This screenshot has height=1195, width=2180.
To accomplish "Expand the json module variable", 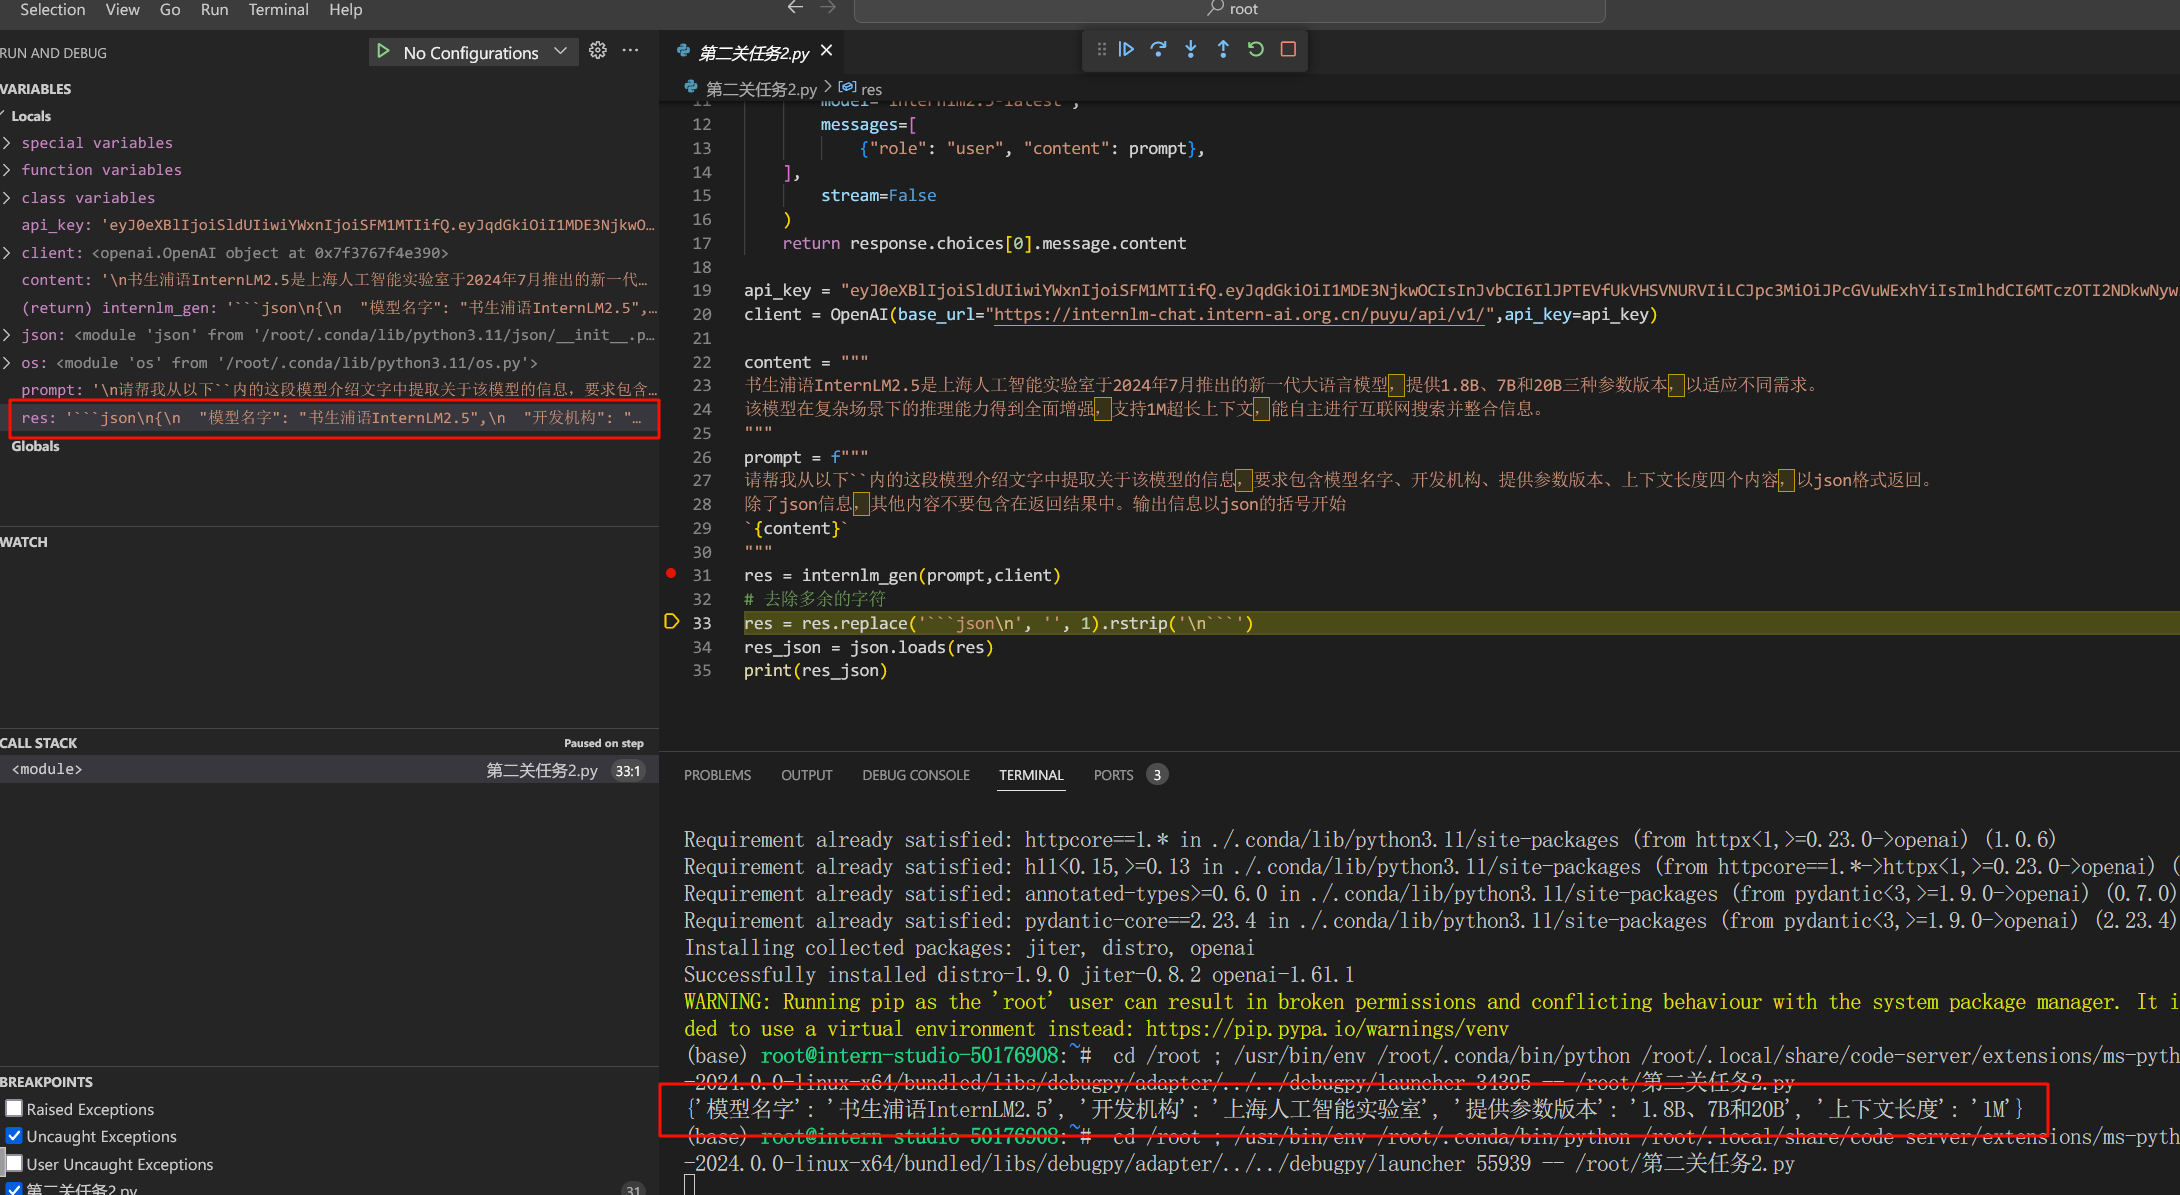I will click(x=8, y=335).
